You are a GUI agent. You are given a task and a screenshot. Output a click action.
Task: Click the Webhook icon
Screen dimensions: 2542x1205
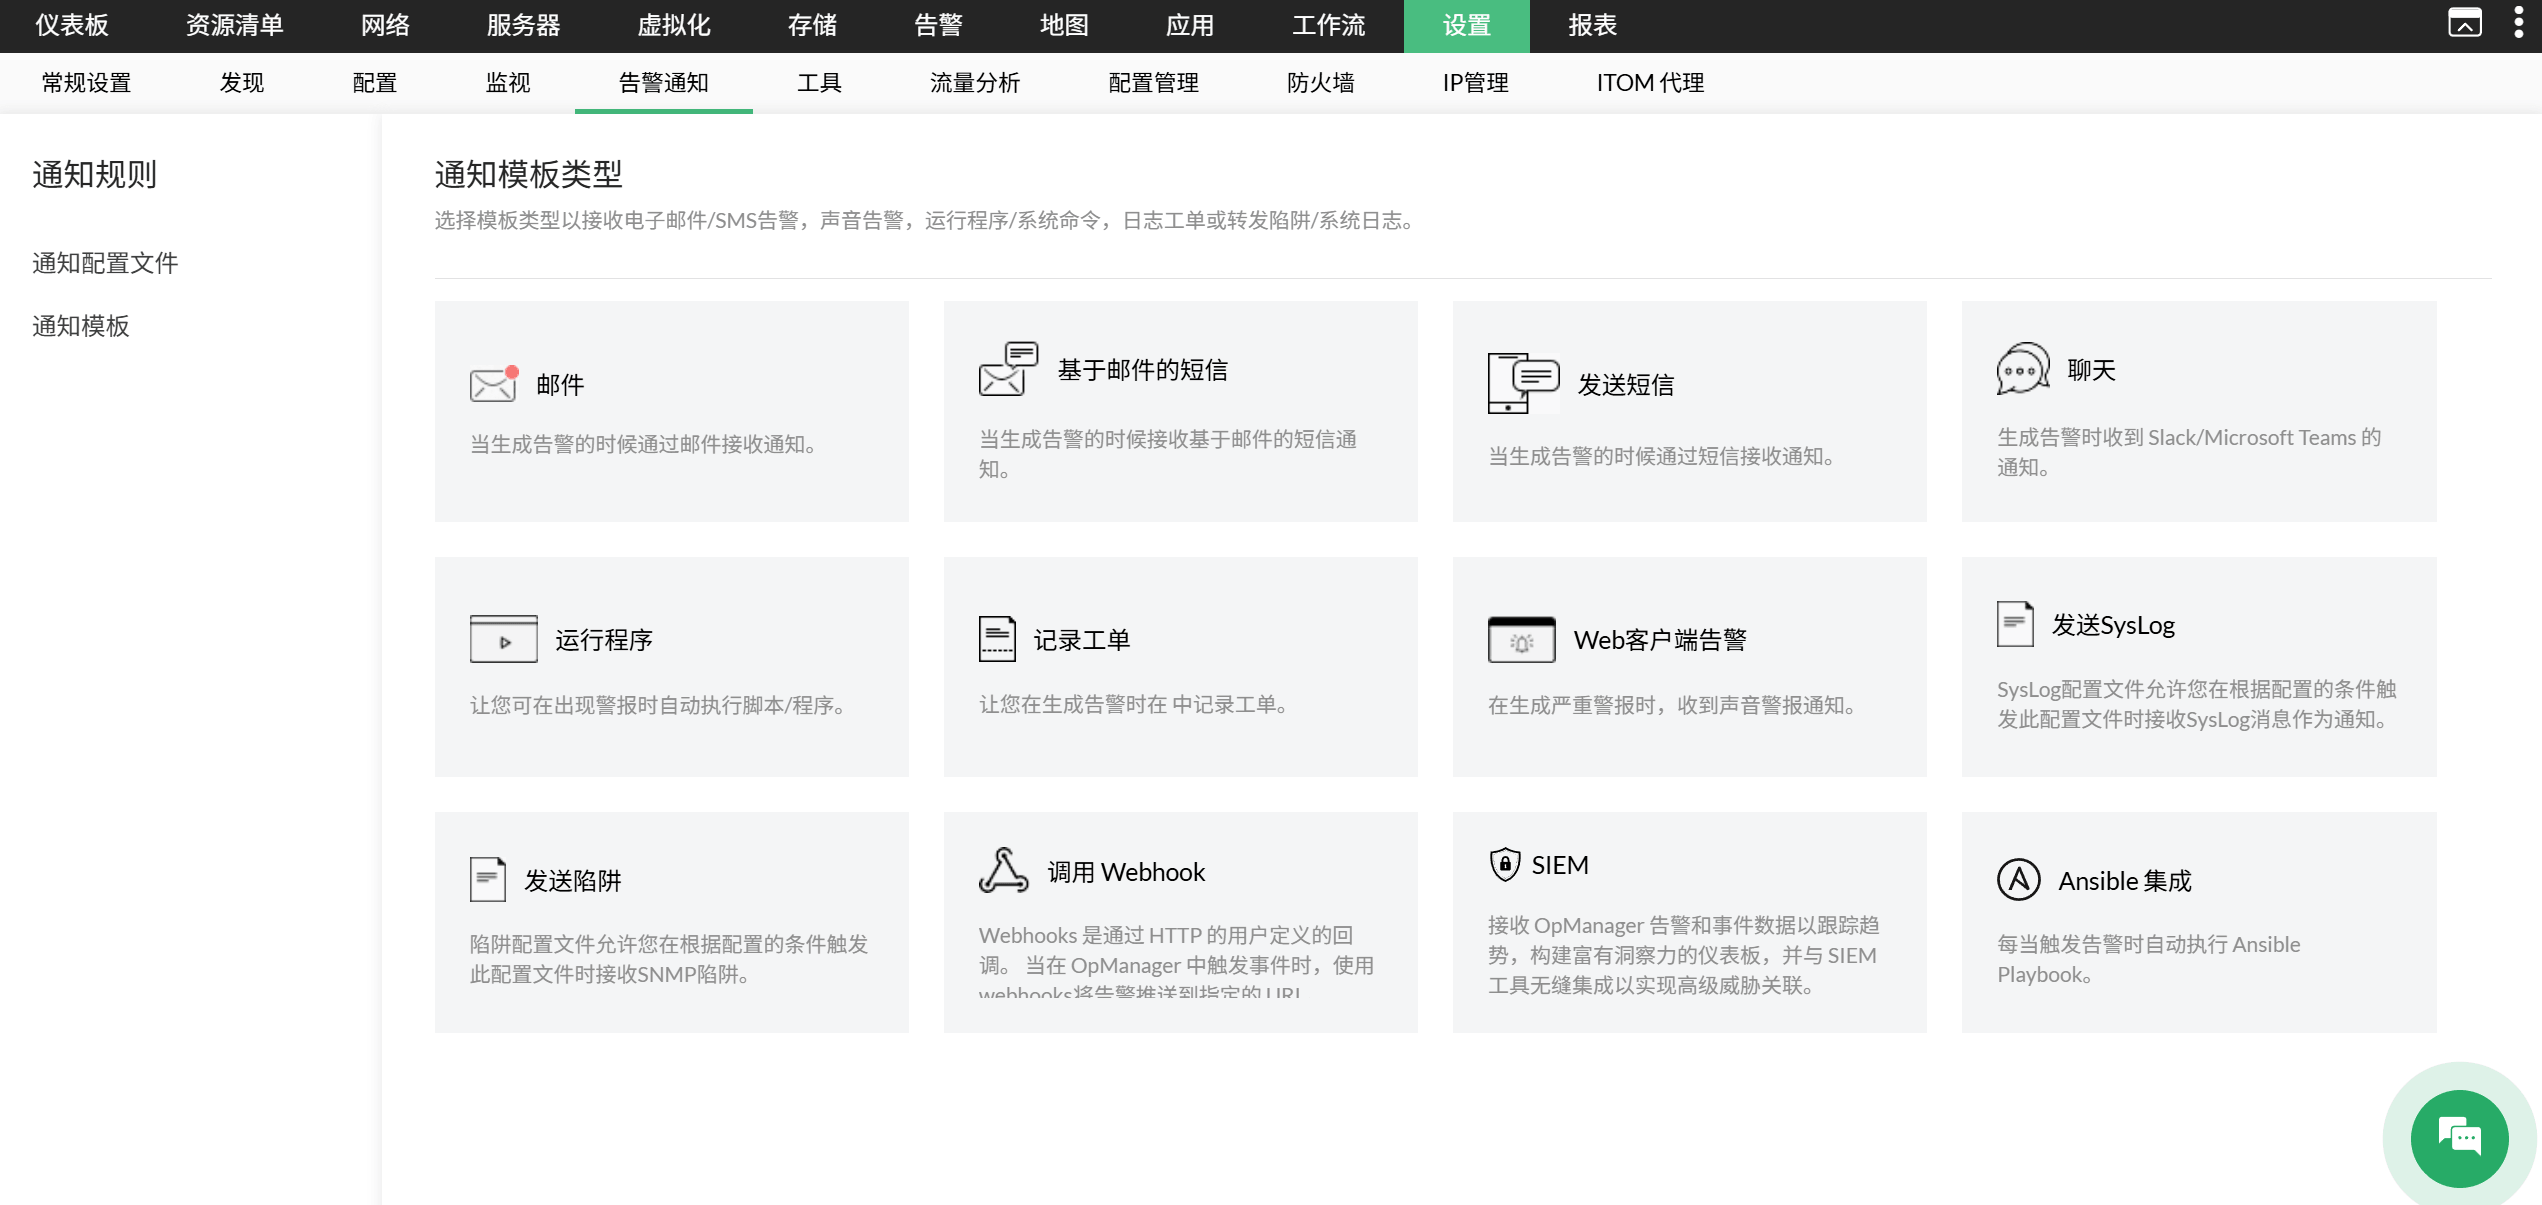tap(1004, 871)
